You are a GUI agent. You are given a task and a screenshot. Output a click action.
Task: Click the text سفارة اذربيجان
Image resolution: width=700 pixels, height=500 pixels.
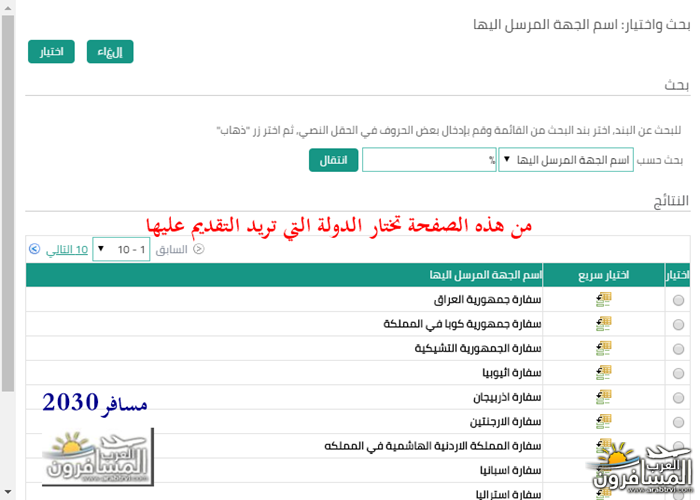coord(507,397)
